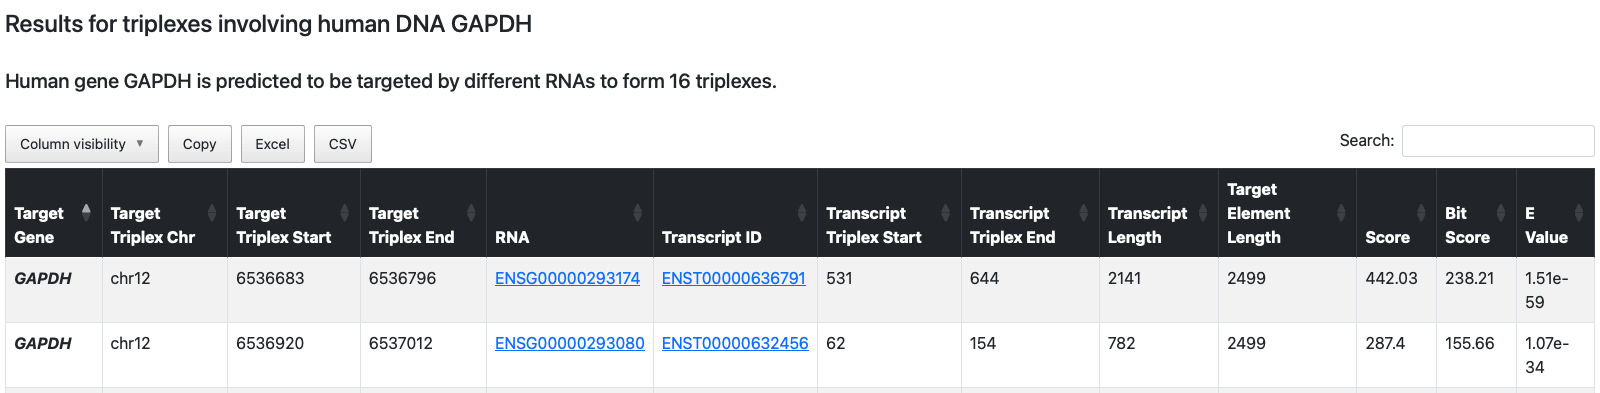Sort by RNA column arrow icon

(638, 212)
